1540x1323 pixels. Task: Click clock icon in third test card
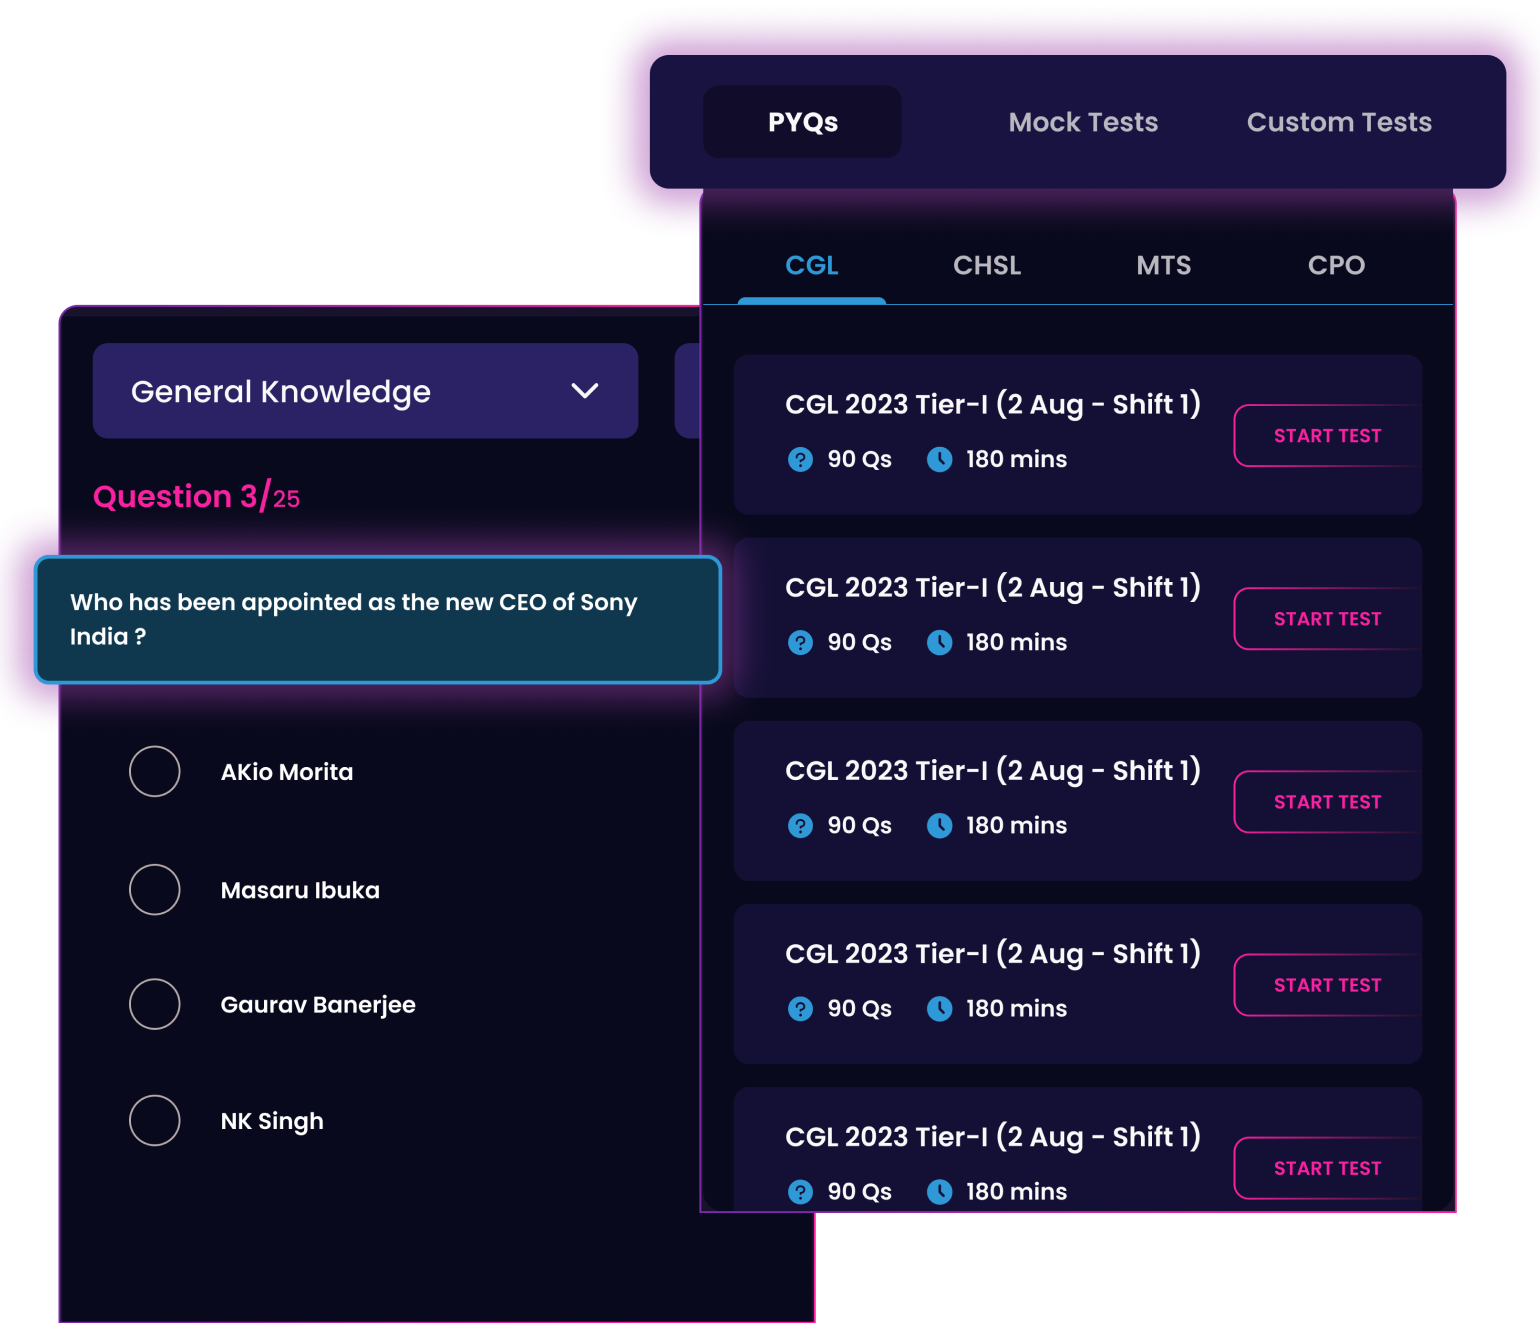[939, 826]
